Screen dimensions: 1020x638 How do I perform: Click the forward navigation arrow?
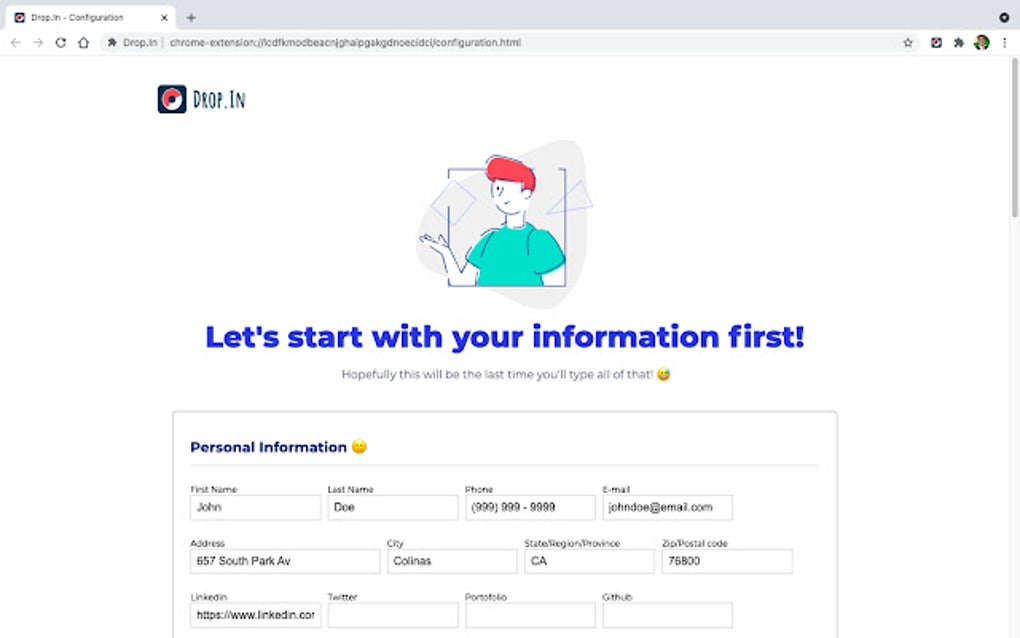[x=37, y=43]
